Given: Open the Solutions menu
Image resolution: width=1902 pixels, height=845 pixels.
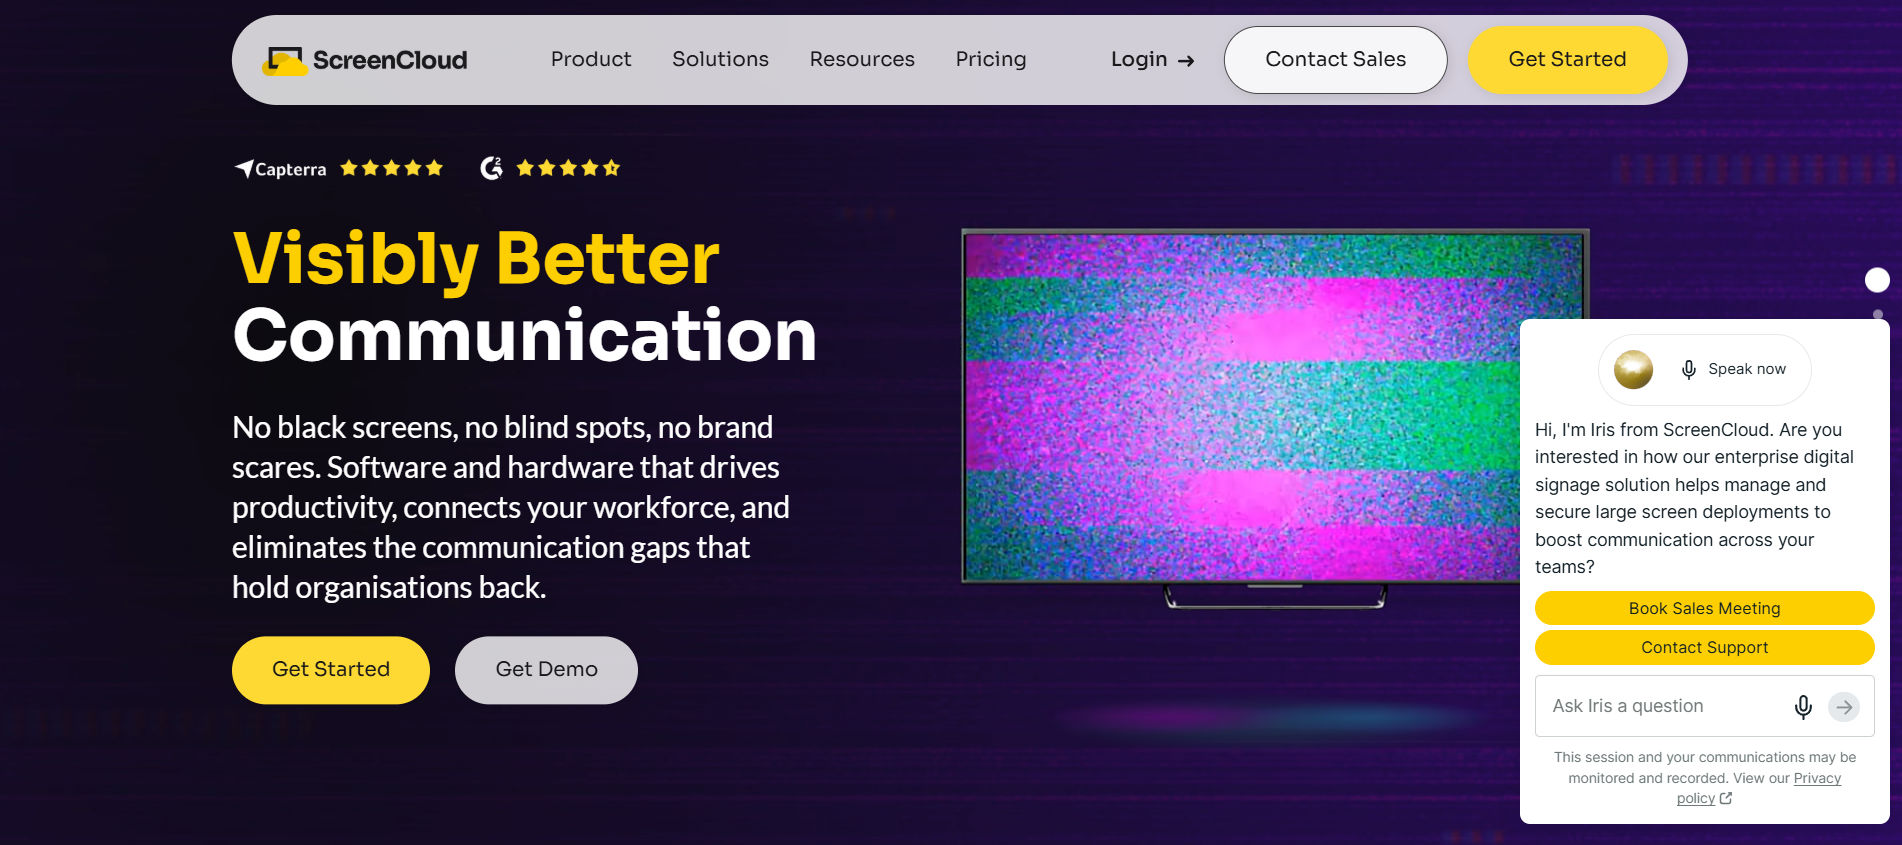Looking at the screenshot, I should (x=720, y=59).
